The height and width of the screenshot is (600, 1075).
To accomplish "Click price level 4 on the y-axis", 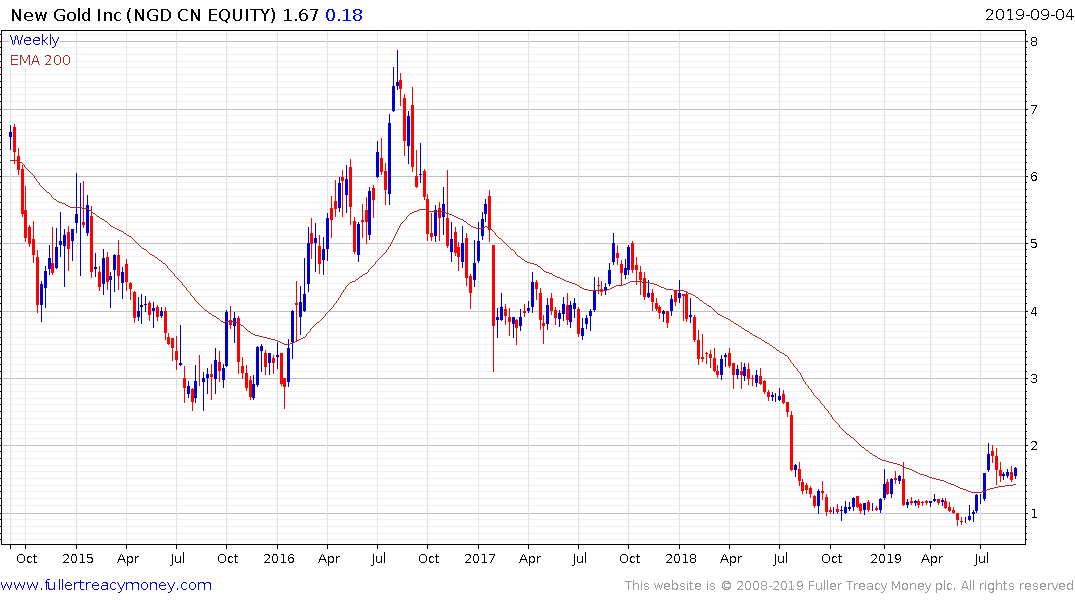I will (1034, 311).
